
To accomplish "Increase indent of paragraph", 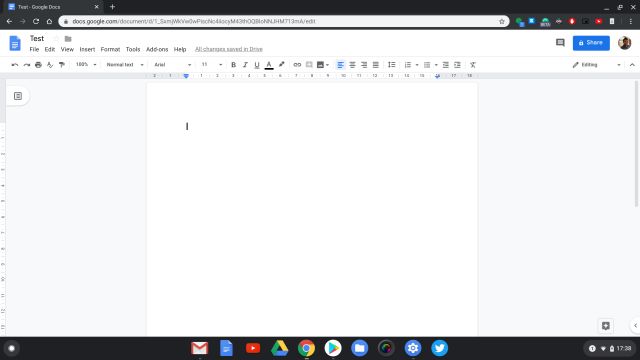I will coord(458,65).
